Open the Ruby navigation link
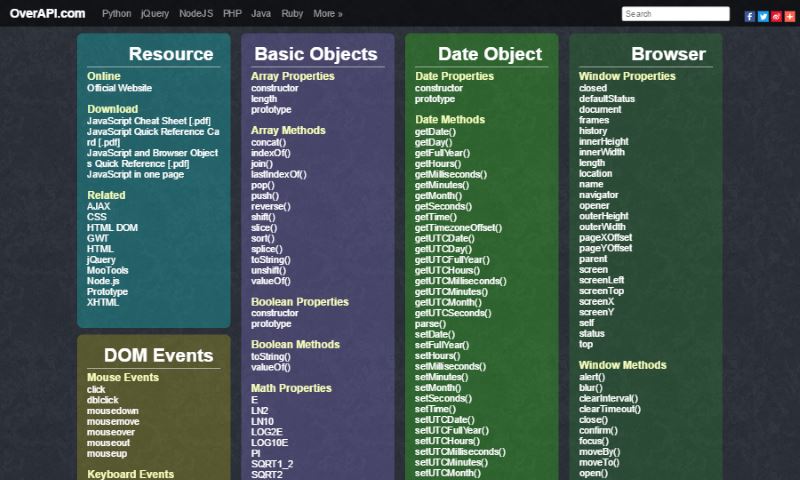Viewport: 800px width, 480px height. (x=292, y=15)
